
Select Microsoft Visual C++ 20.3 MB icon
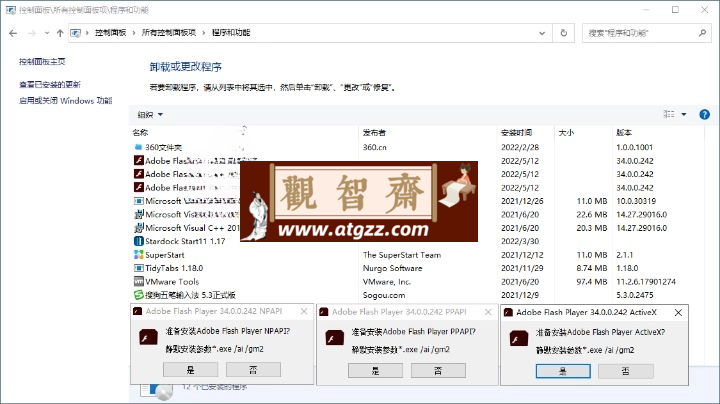139,228
